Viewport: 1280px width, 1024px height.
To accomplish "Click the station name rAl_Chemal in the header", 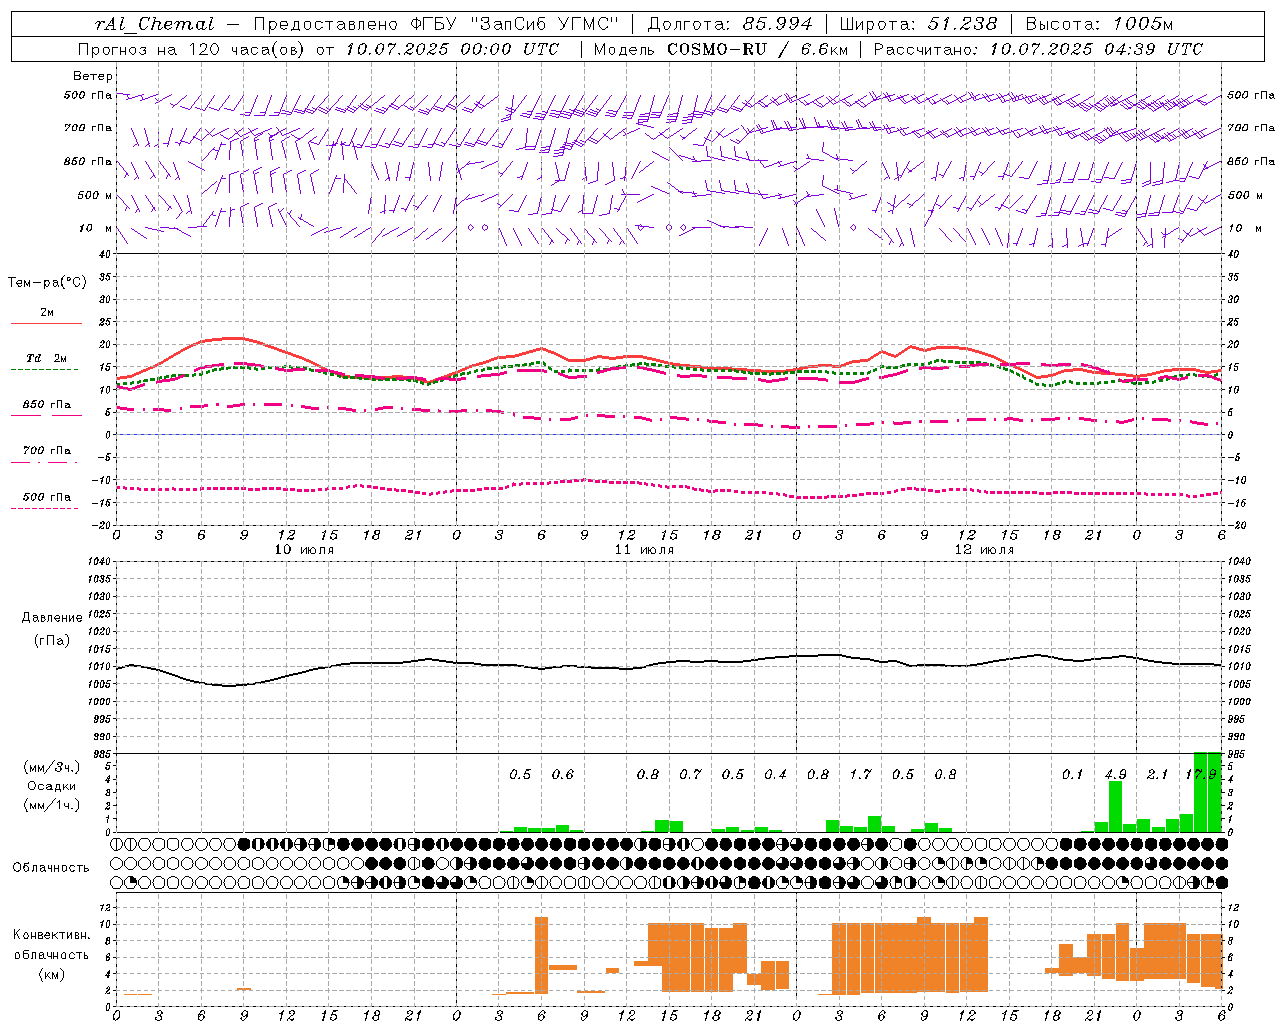I will coord(154,24).
